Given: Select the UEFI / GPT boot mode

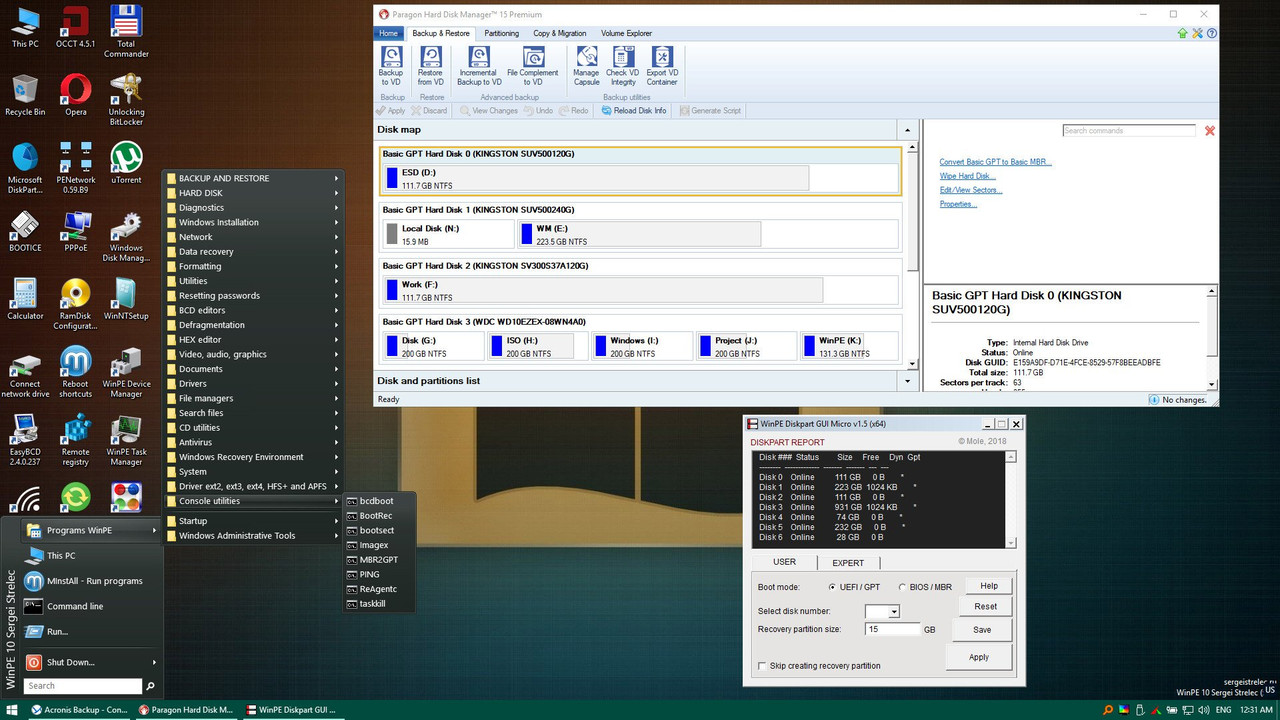Looking at the screenshot, I should [x=833, y=587].
